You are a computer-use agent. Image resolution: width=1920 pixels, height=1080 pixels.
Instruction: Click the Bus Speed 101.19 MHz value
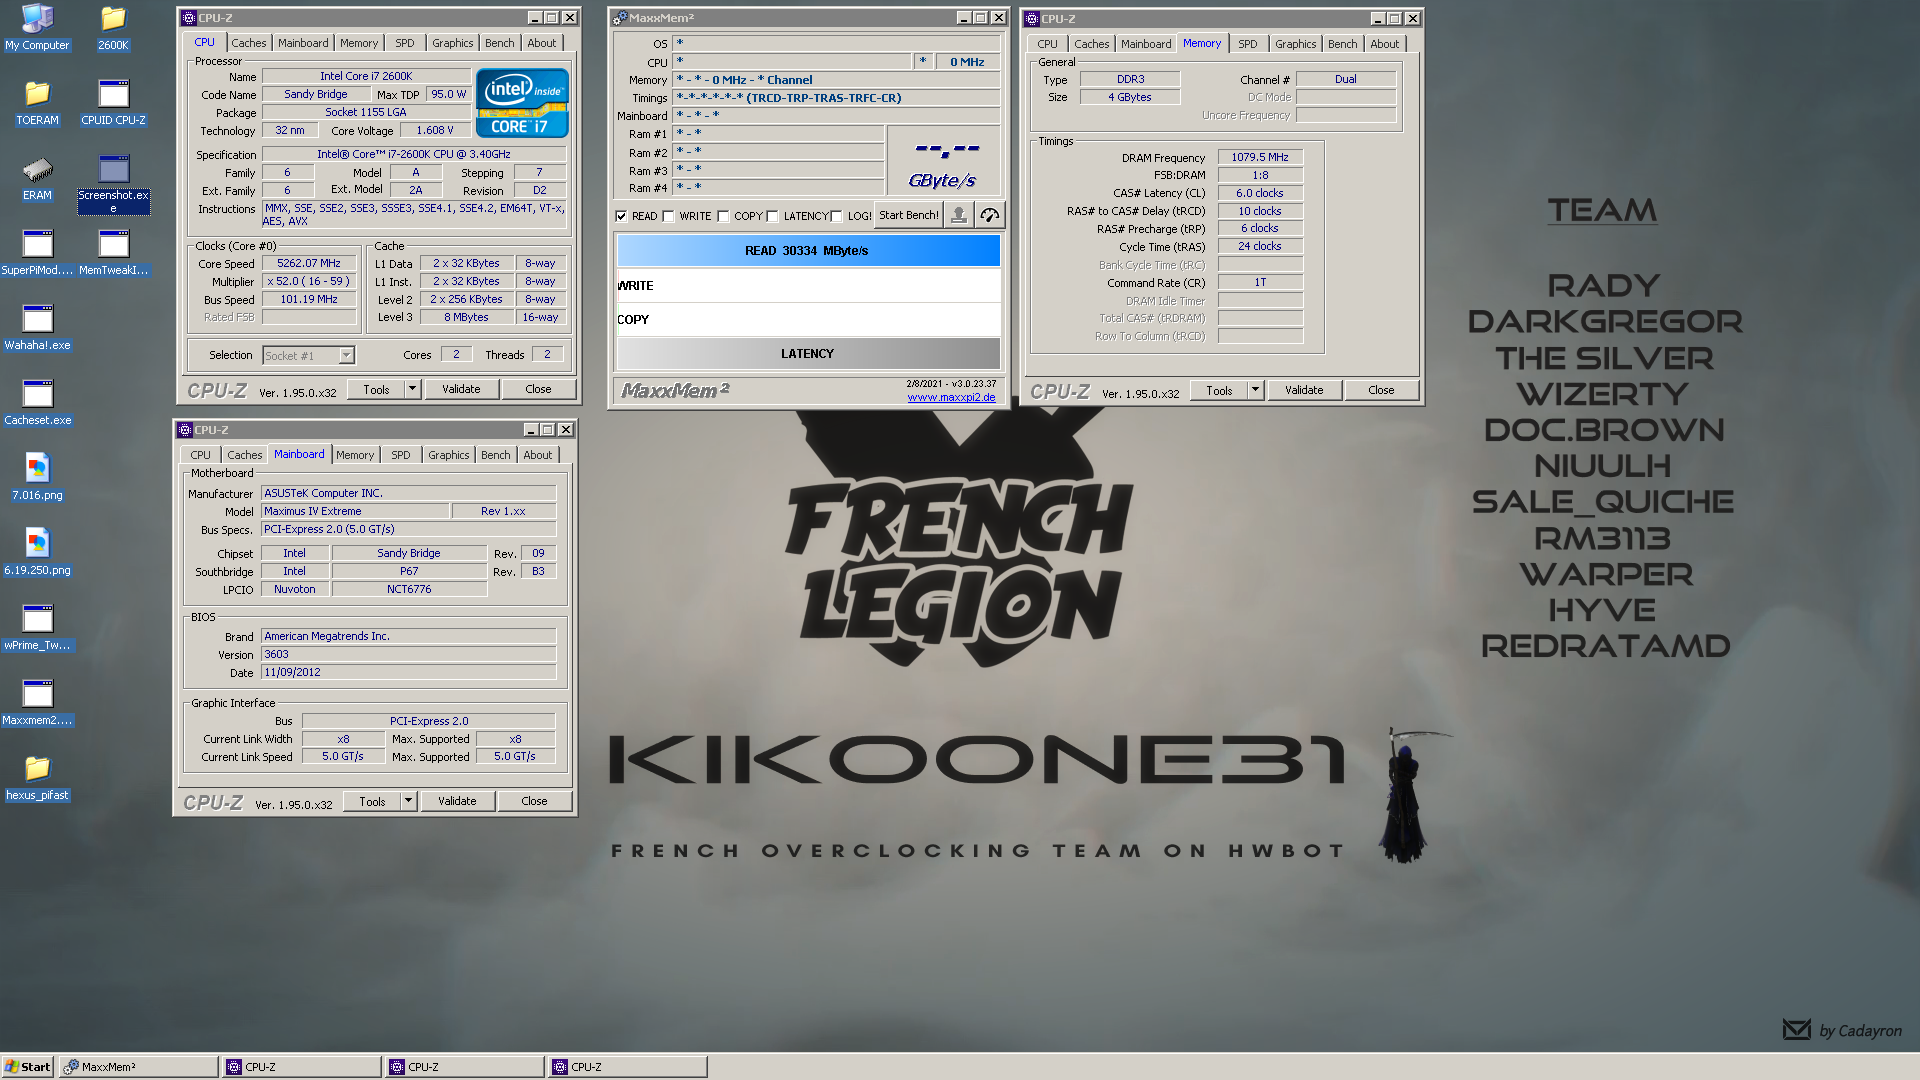coord(309,299)
